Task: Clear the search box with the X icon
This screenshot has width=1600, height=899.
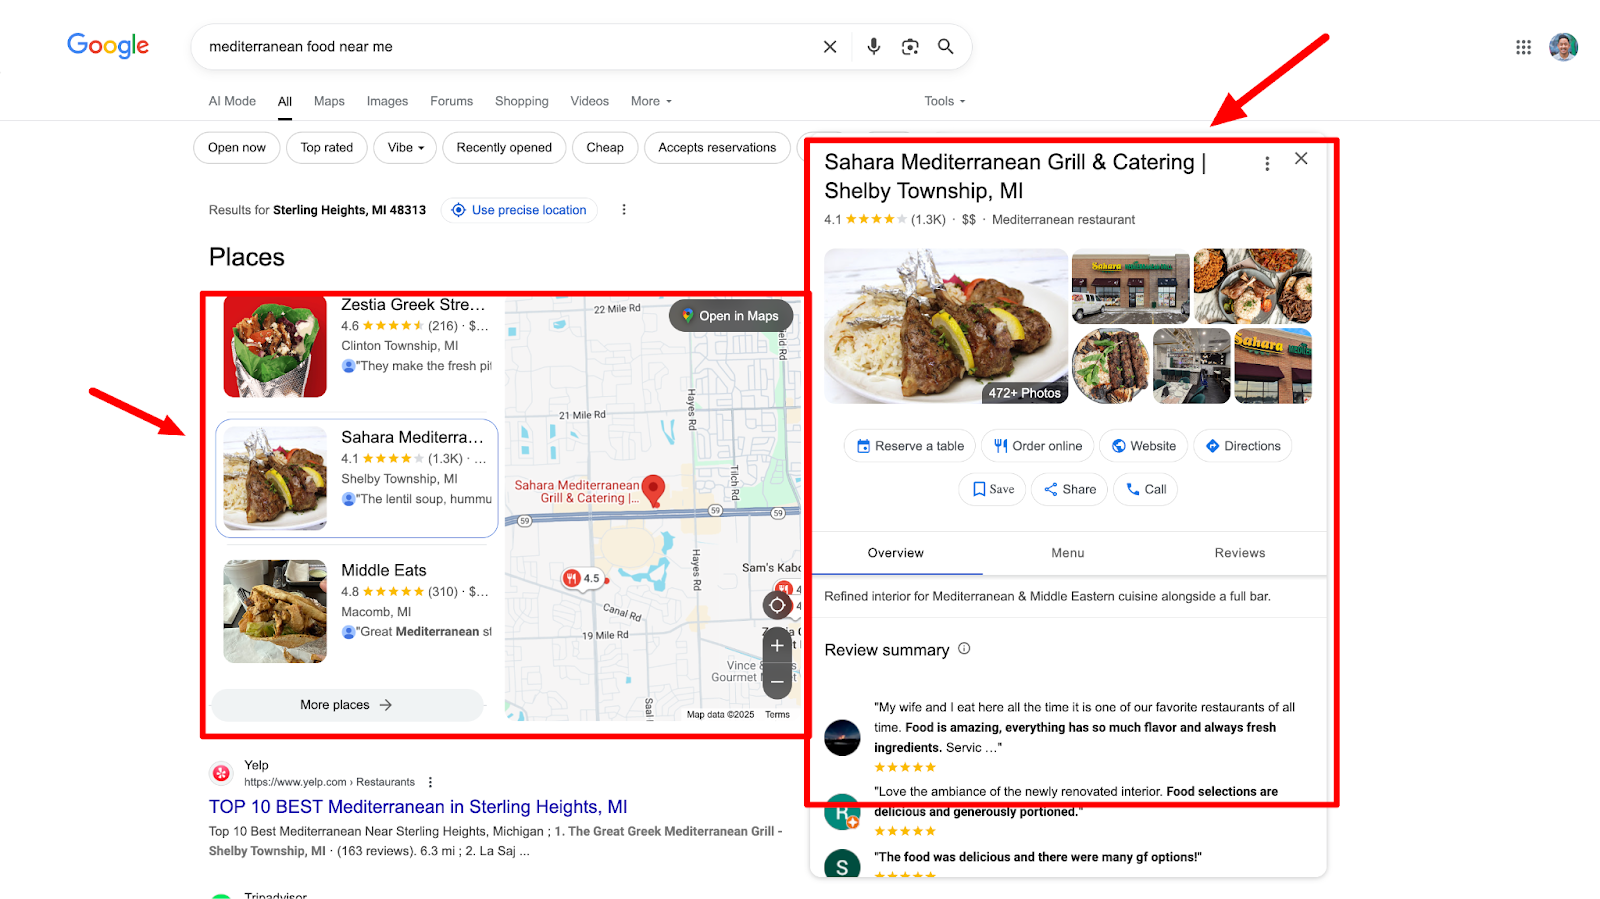Action: click(x=830, y=47)
